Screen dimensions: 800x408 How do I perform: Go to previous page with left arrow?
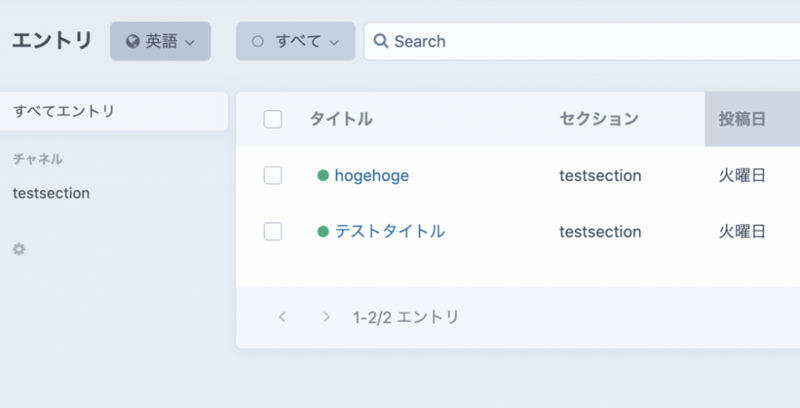click(283, 317)
